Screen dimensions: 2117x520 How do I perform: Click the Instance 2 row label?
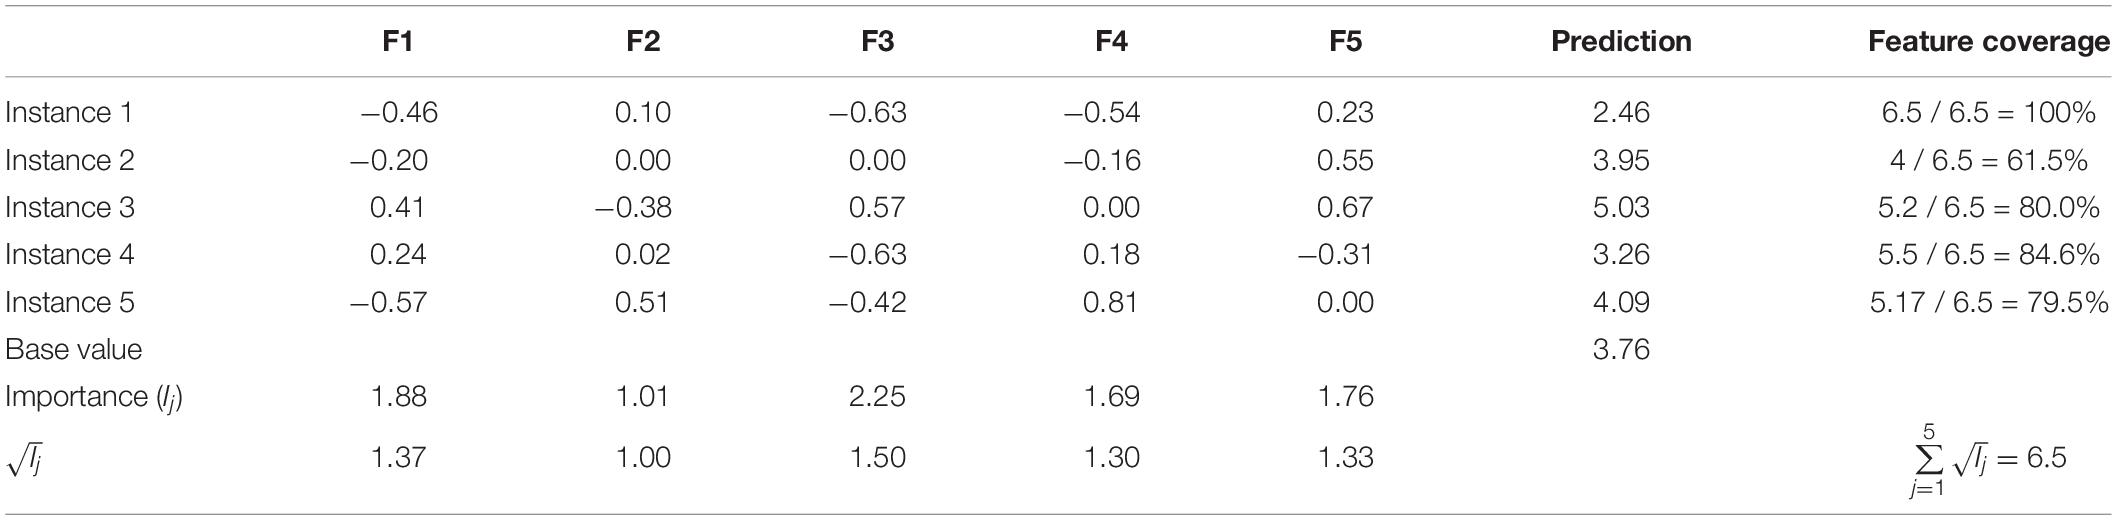[69, 160]
